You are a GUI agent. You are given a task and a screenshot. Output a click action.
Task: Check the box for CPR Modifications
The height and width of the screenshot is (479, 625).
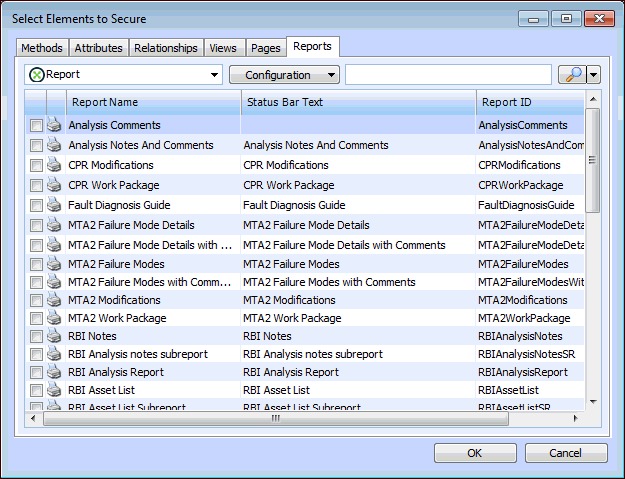click(x=36, y=166)
